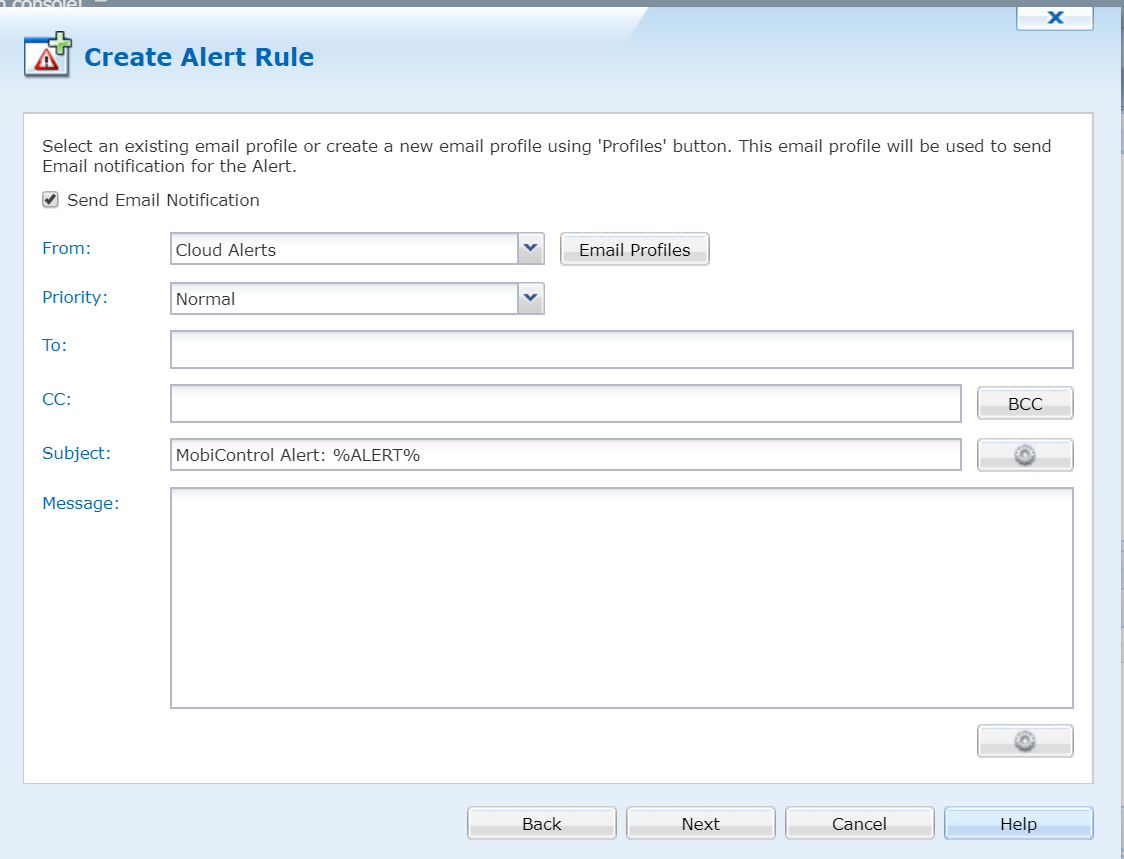Expand the Priority dropdown arrow
Viewport: 1124px width, 859px height.
(530, 298)
